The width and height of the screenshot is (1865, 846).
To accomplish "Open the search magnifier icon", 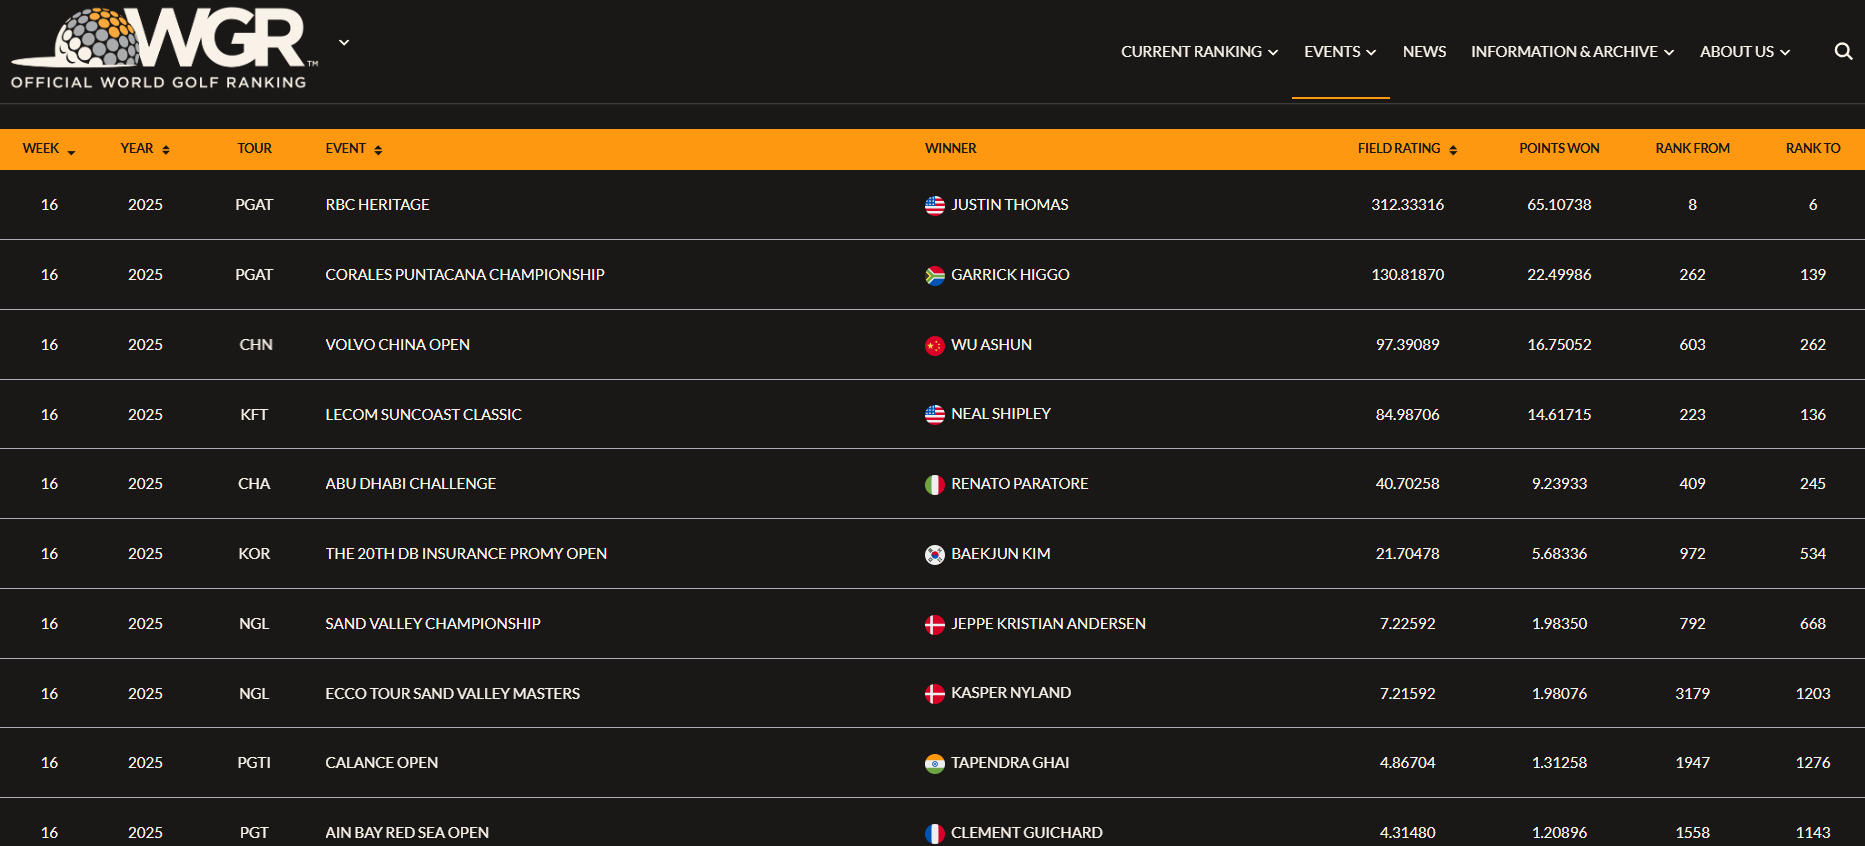I will tap(1843, 51).
